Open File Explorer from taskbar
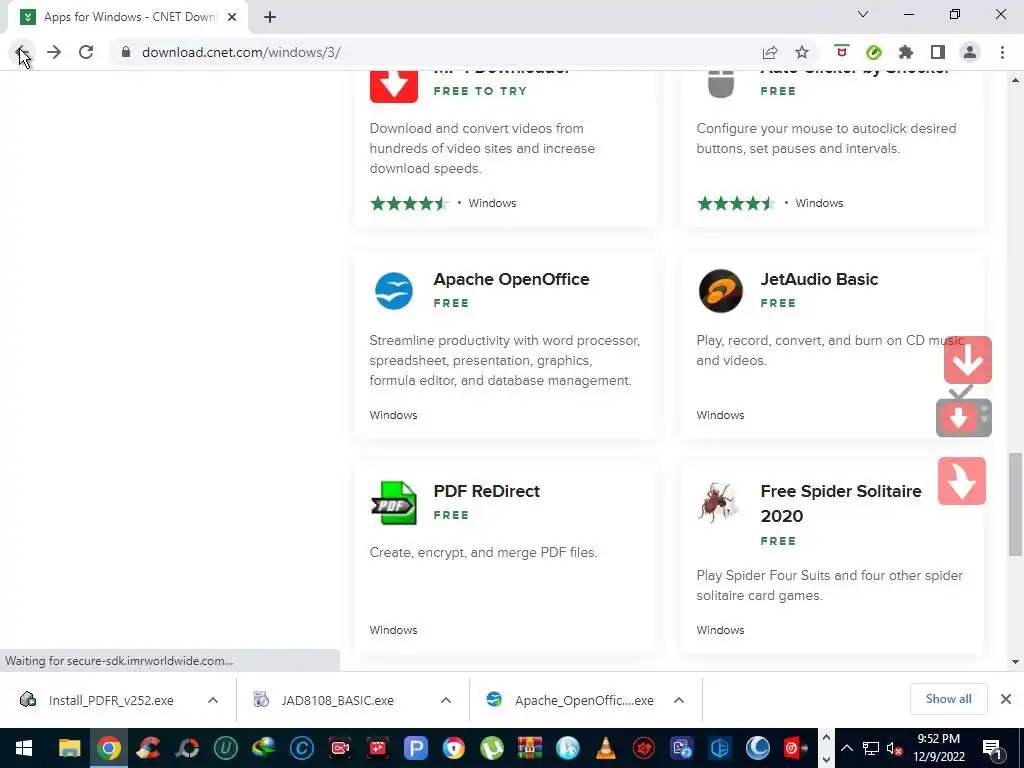 [x=69, y=748]
